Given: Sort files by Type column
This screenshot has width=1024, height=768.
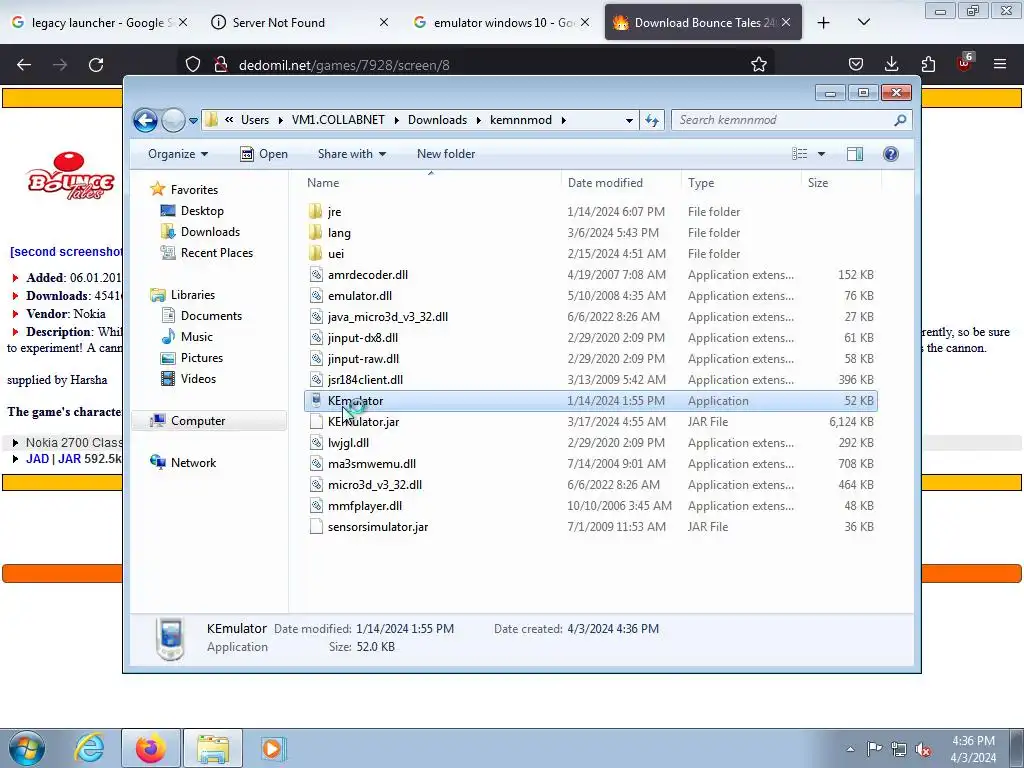Looking at the screenshot, I should click(x=741, y=183).
